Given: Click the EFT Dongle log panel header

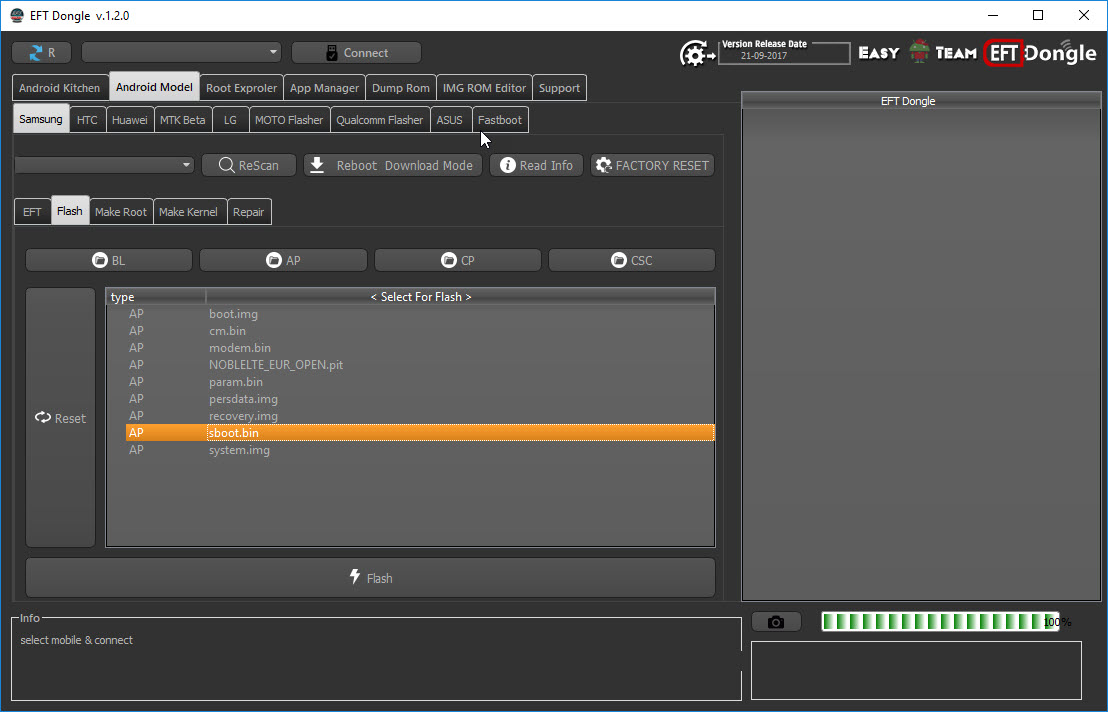Looking at the screenshot, I should 921,101.
